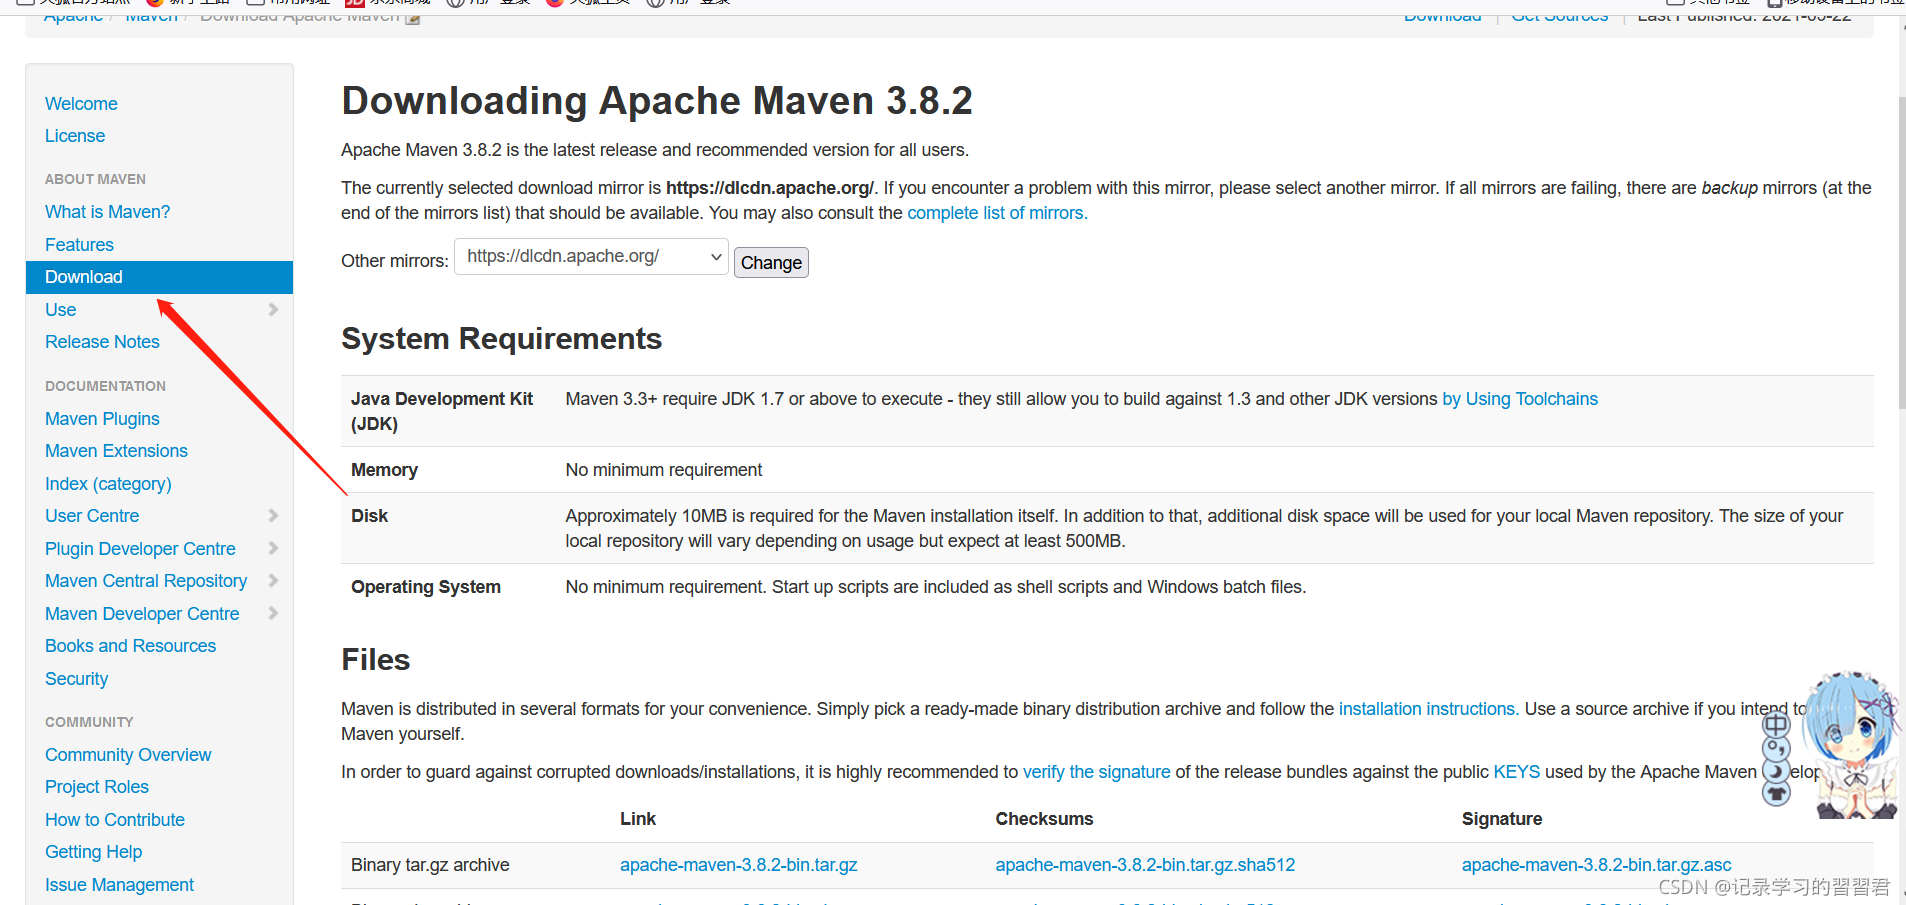Expand the Use submenu chevron

pyautogui.click(x=273, y=310)
